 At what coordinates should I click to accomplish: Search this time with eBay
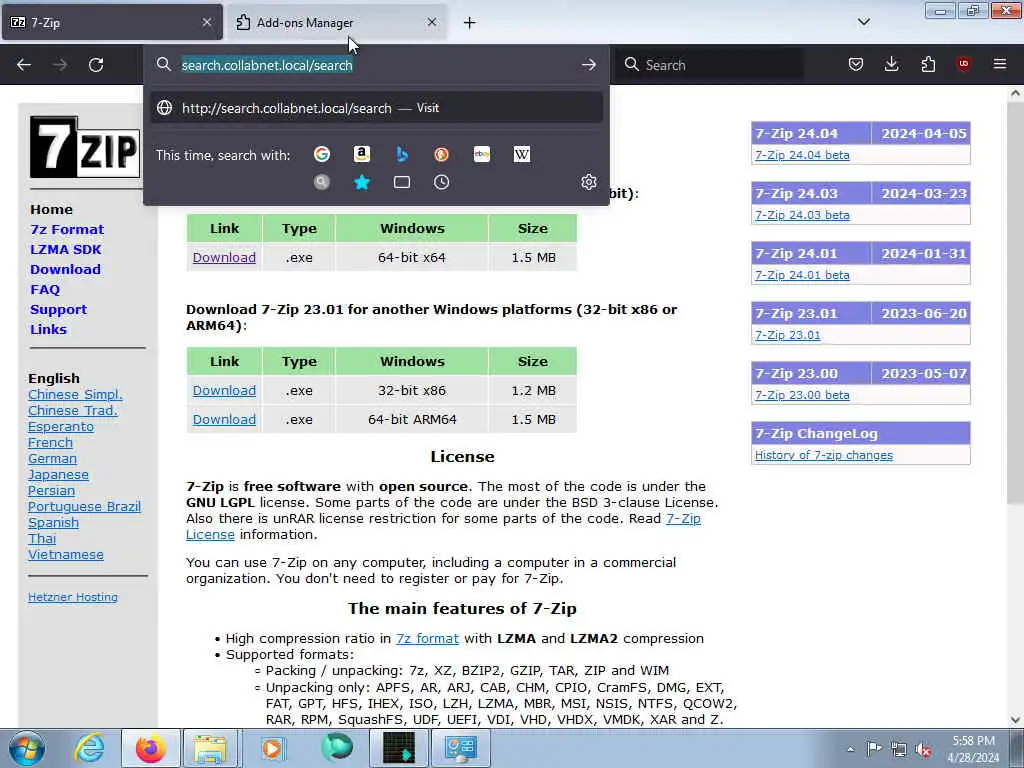pyautogui.click(x=482, y=154)
